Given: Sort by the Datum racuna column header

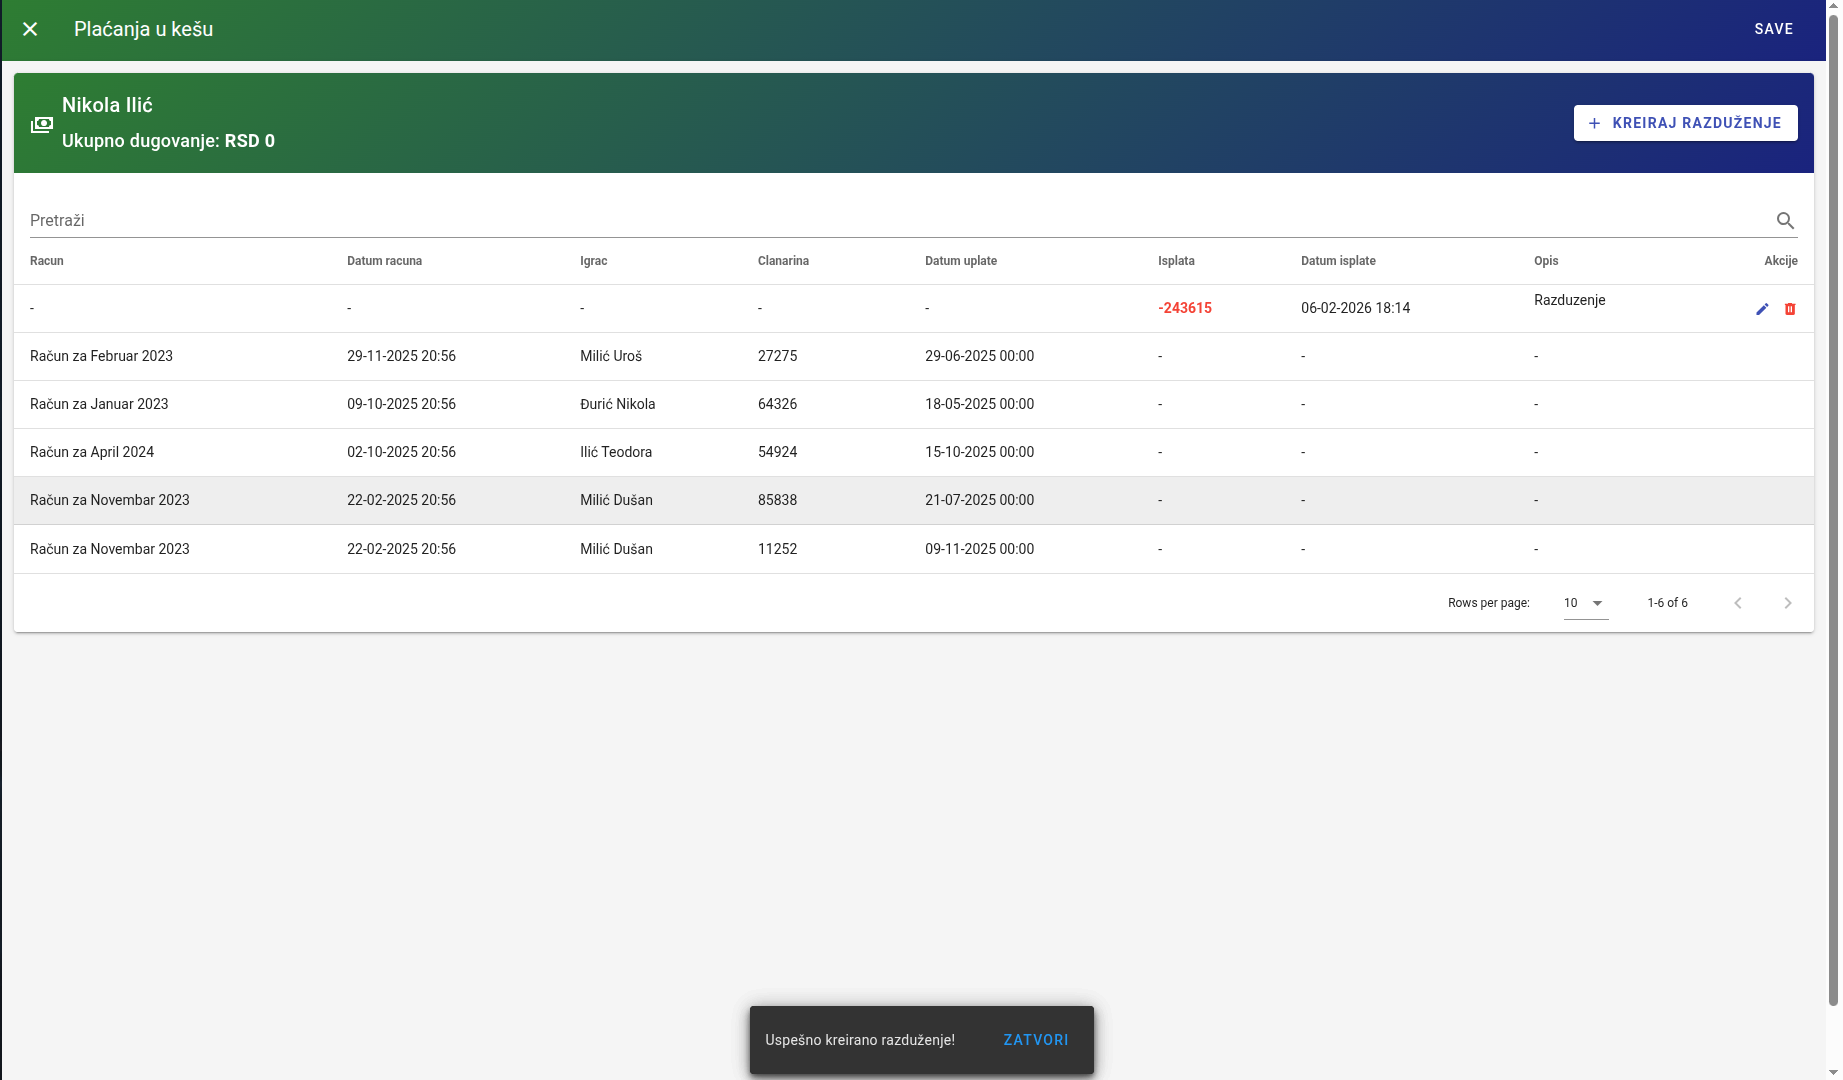Looking at the screenshot, I should point(384,261).
